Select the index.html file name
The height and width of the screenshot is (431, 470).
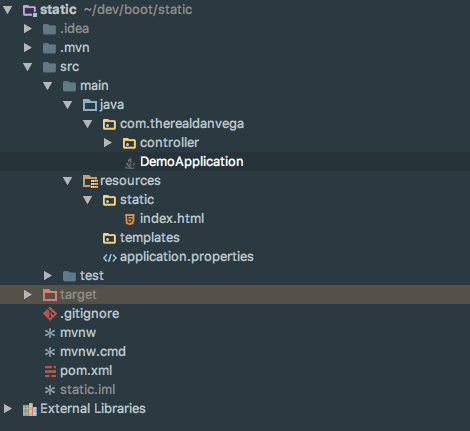coord(172,219)
